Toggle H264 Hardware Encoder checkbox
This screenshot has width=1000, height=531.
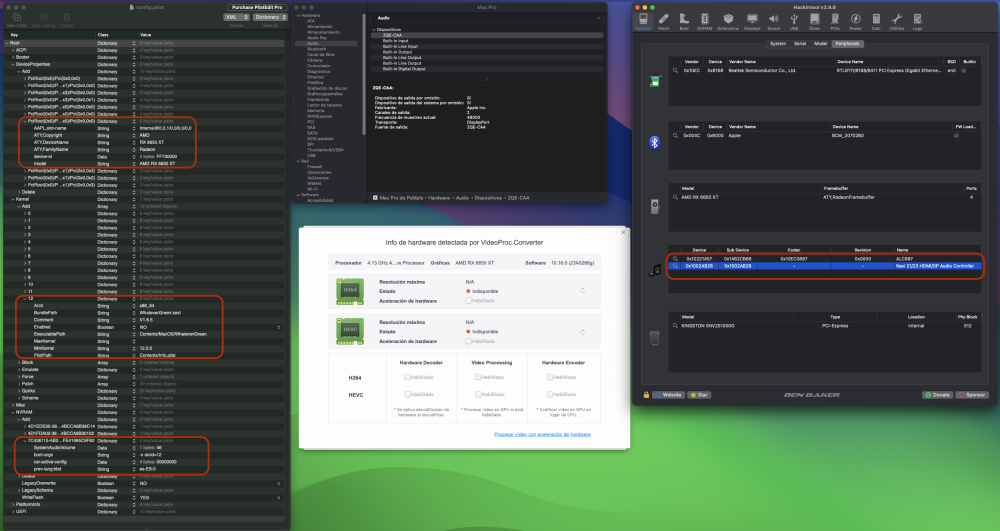tap(550, 377)
